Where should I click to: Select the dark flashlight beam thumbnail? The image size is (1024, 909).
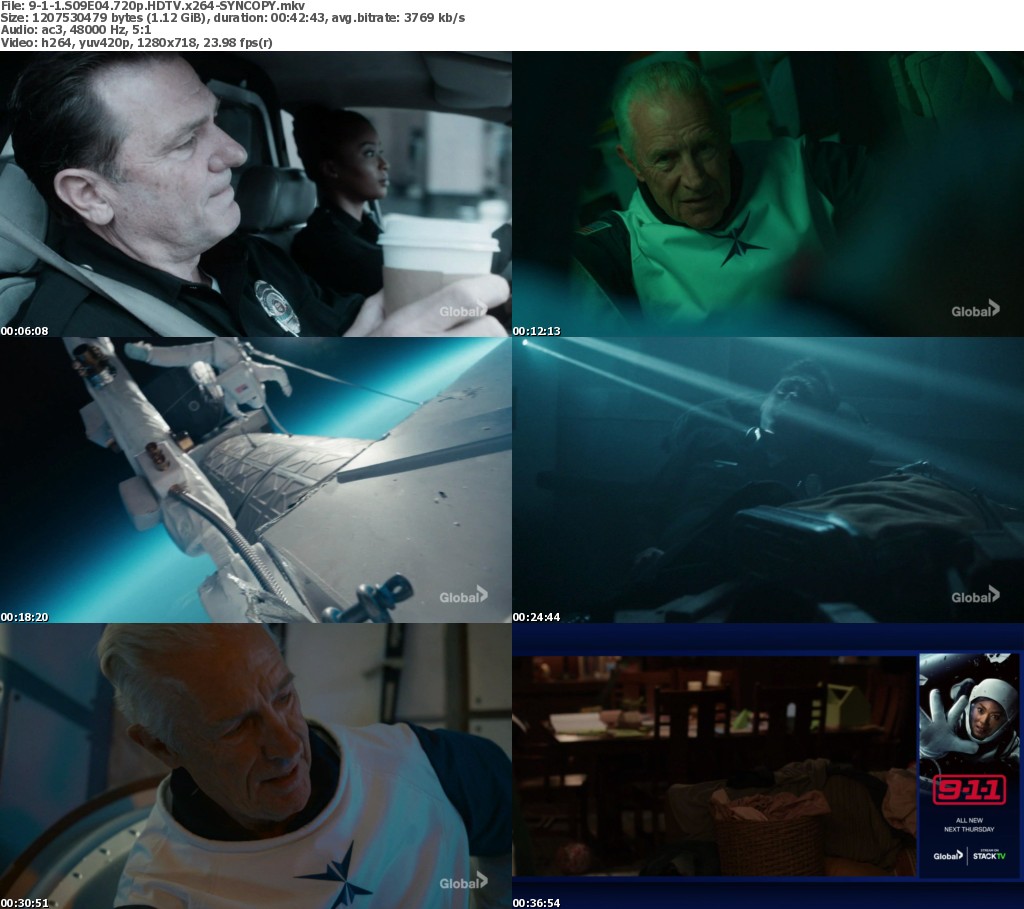pyautogui.click(x=767, y=479)
